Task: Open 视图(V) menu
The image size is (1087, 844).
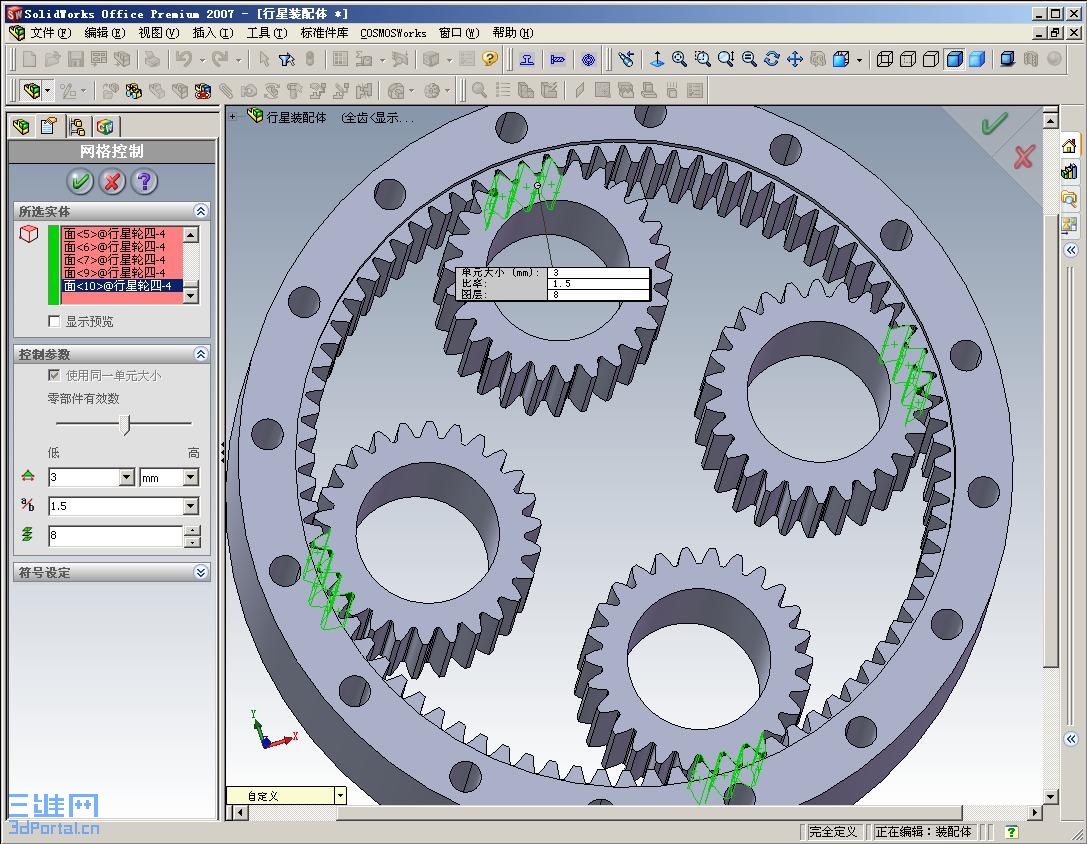Action: pyautogui.click(x=158, y=33)
